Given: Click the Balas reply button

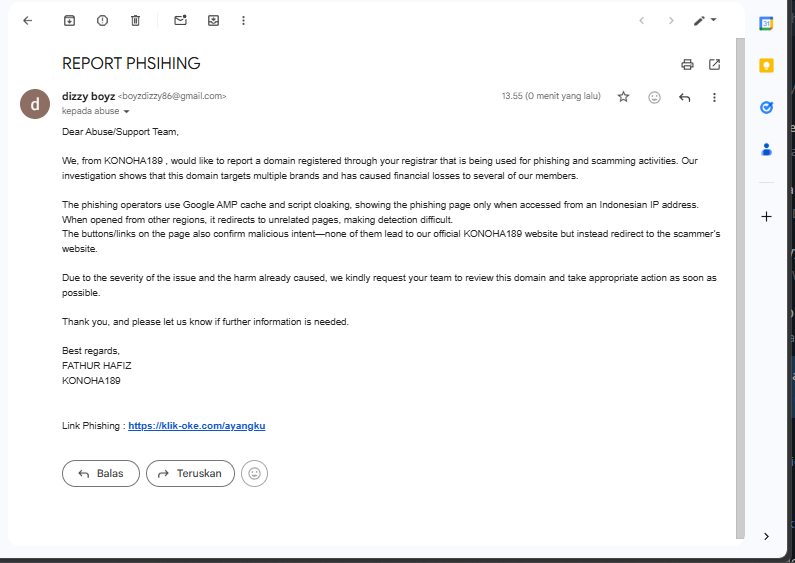Looking at the screenshot, I should [101, 473].
